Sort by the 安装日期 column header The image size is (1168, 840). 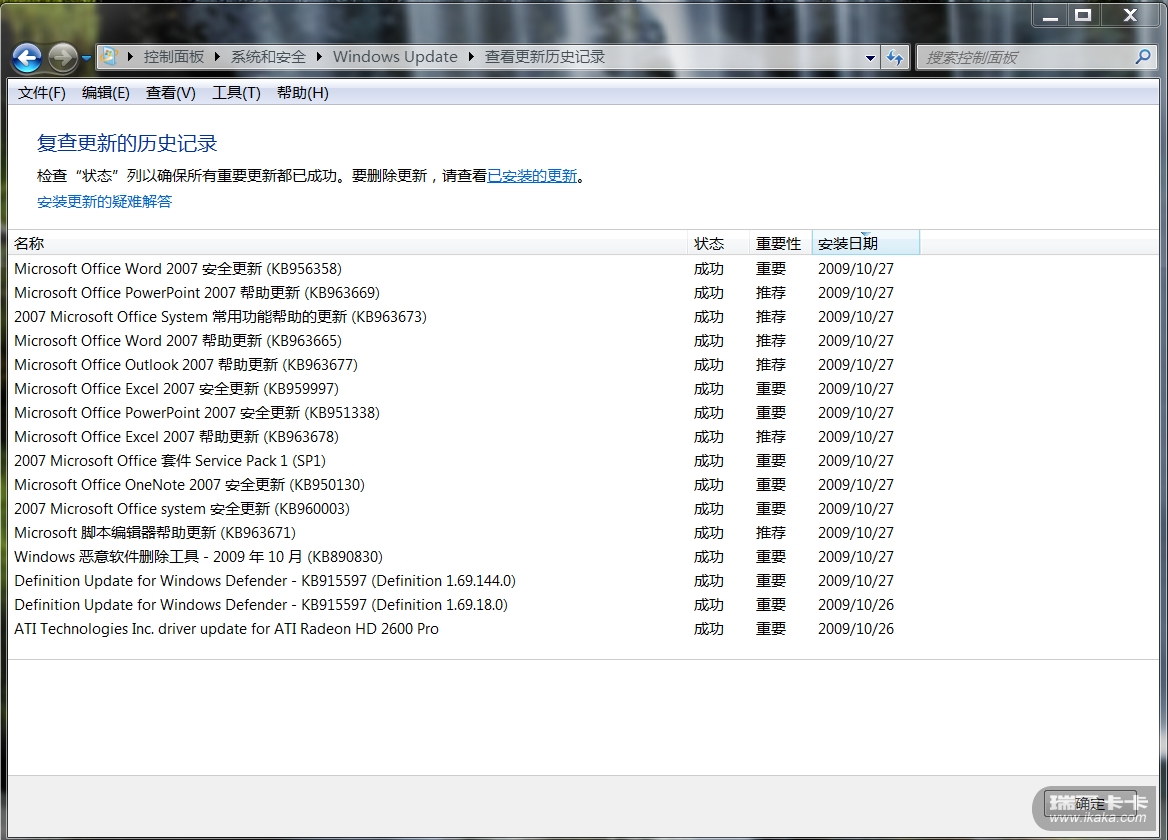coord(866,243)
